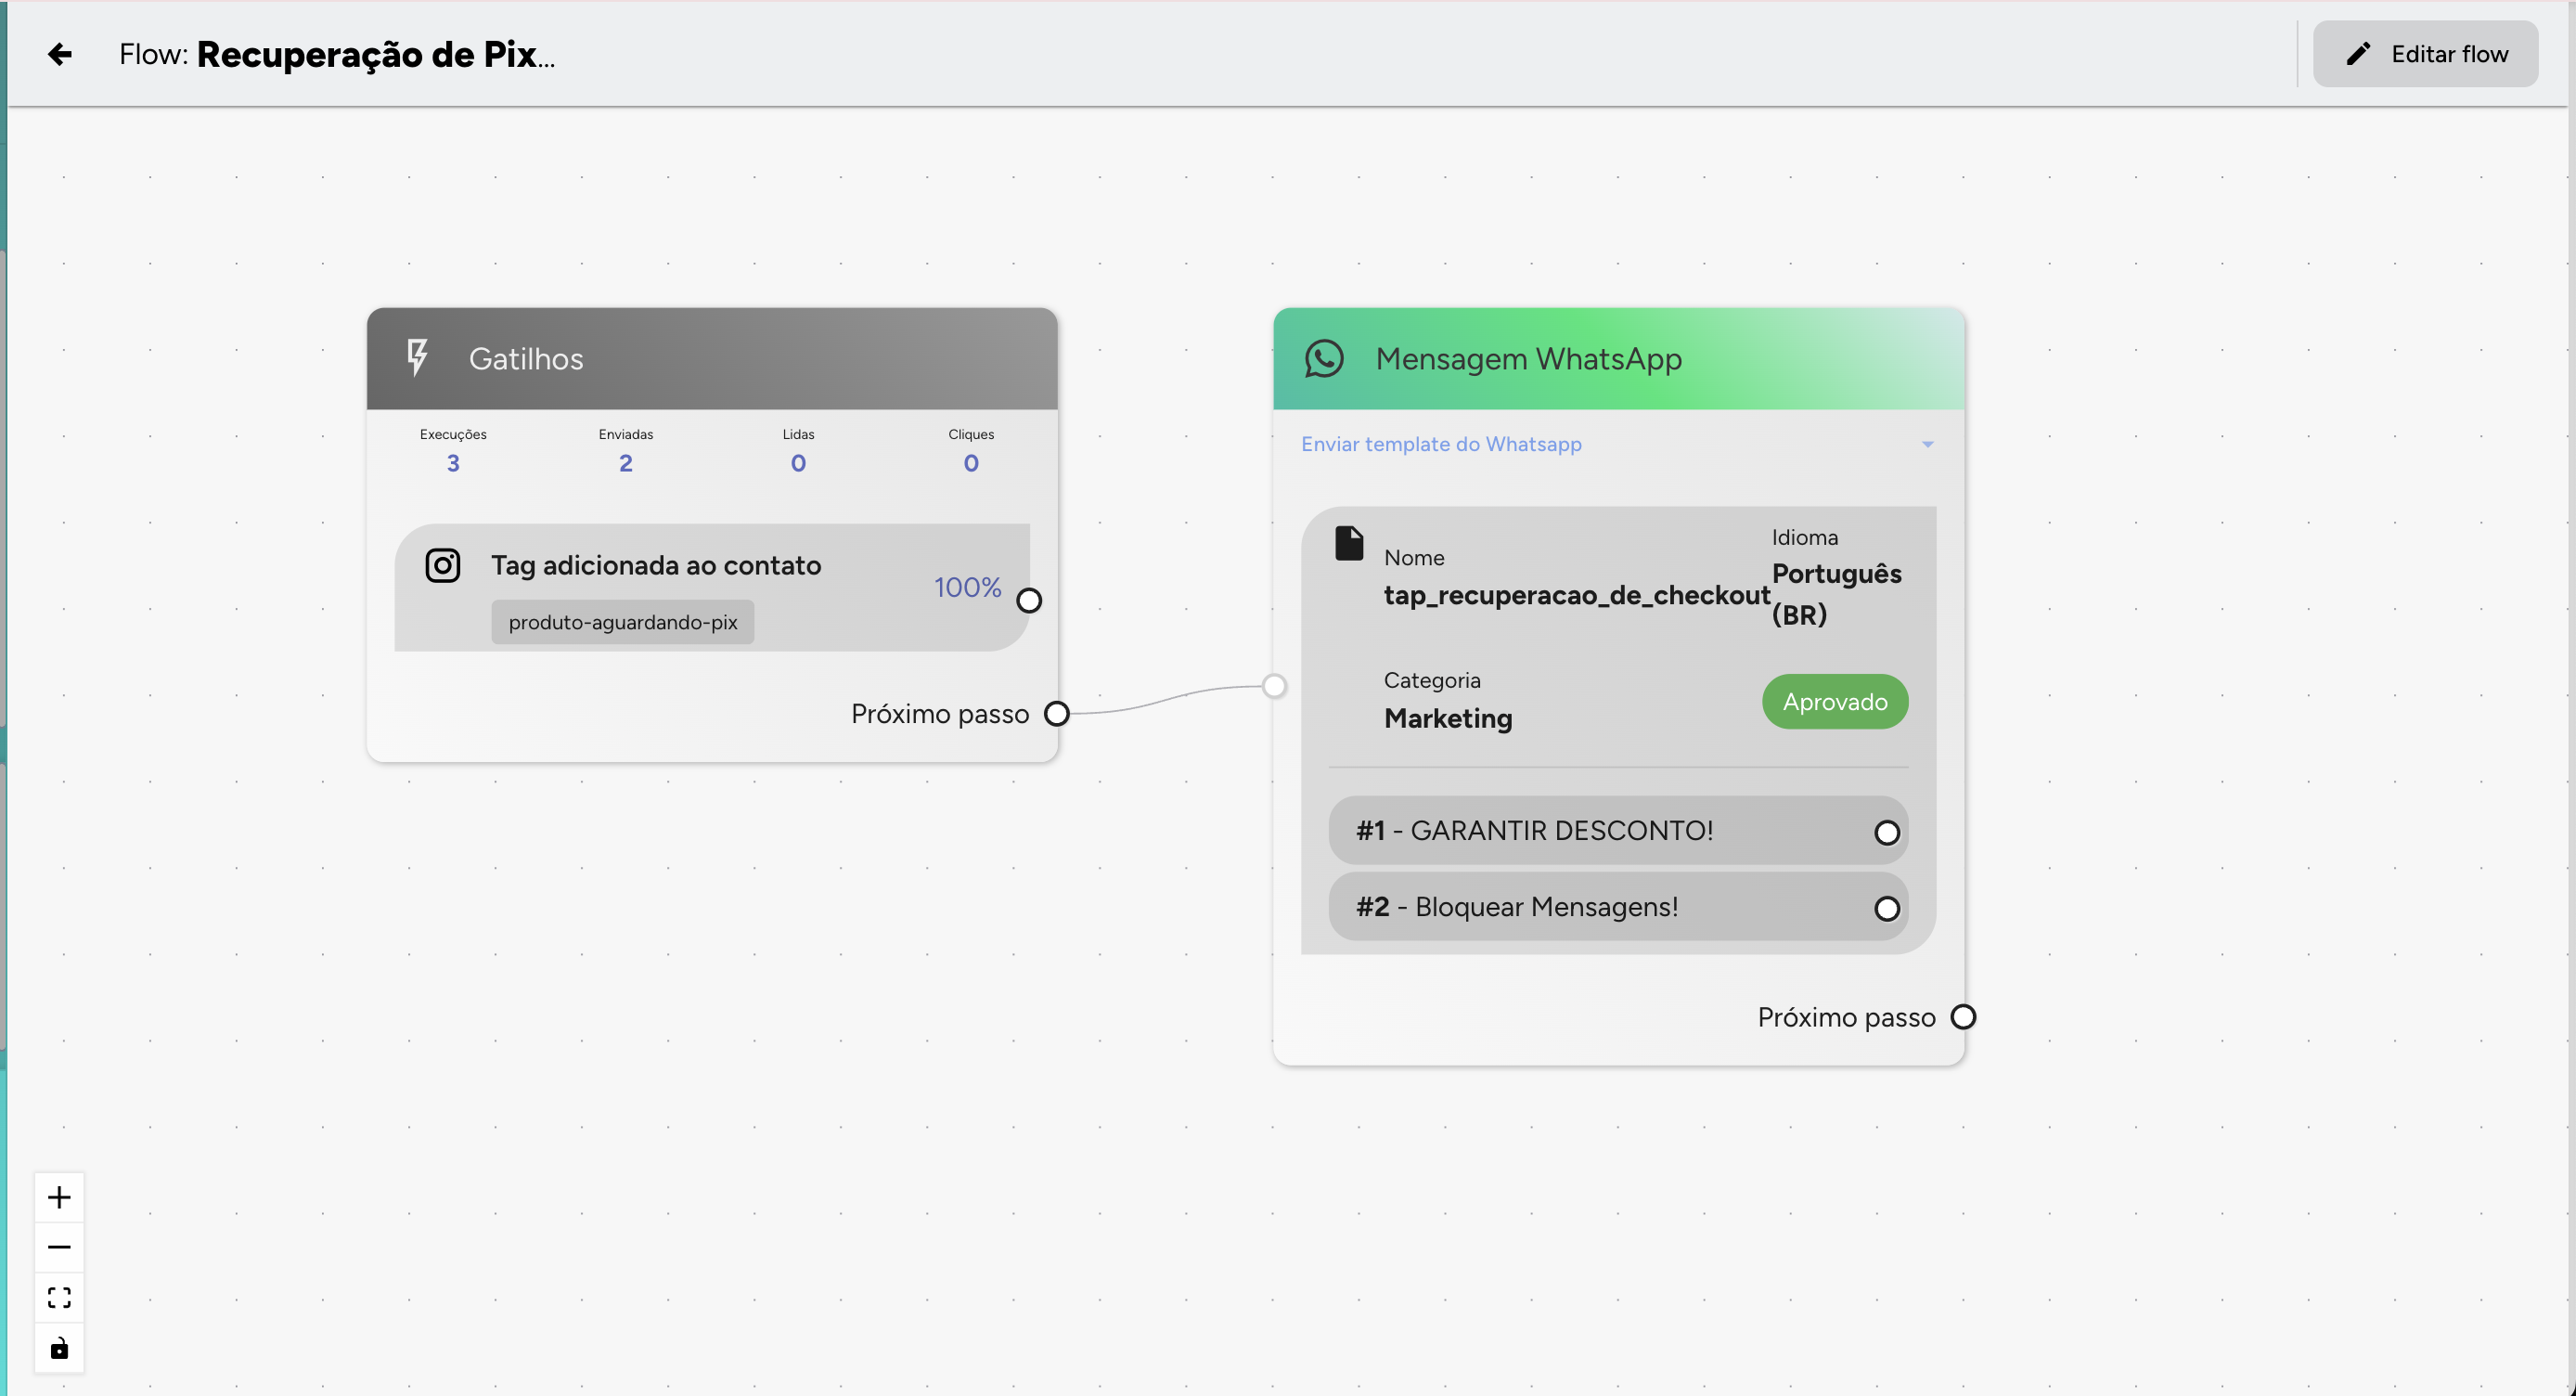Click the Lidas count 0
The image size is (2576, 1396).
[798, 463]
